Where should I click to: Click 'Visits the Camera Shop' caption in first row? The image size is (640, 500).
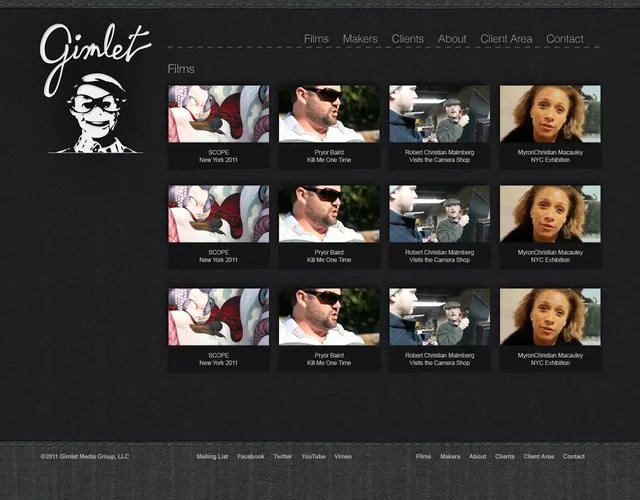pyautogui.click(x=440, y=160)
